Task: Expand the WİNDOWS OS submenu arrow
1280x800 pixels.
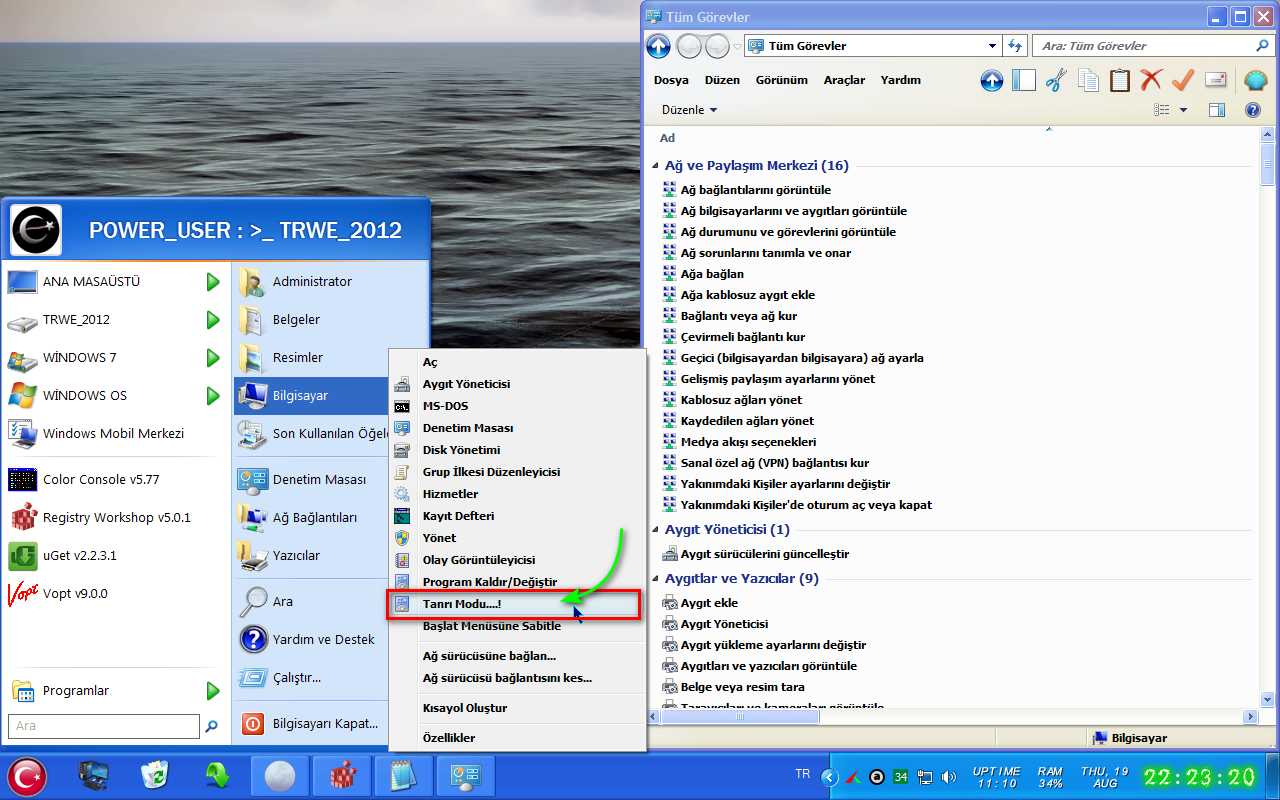Action: 213,396
